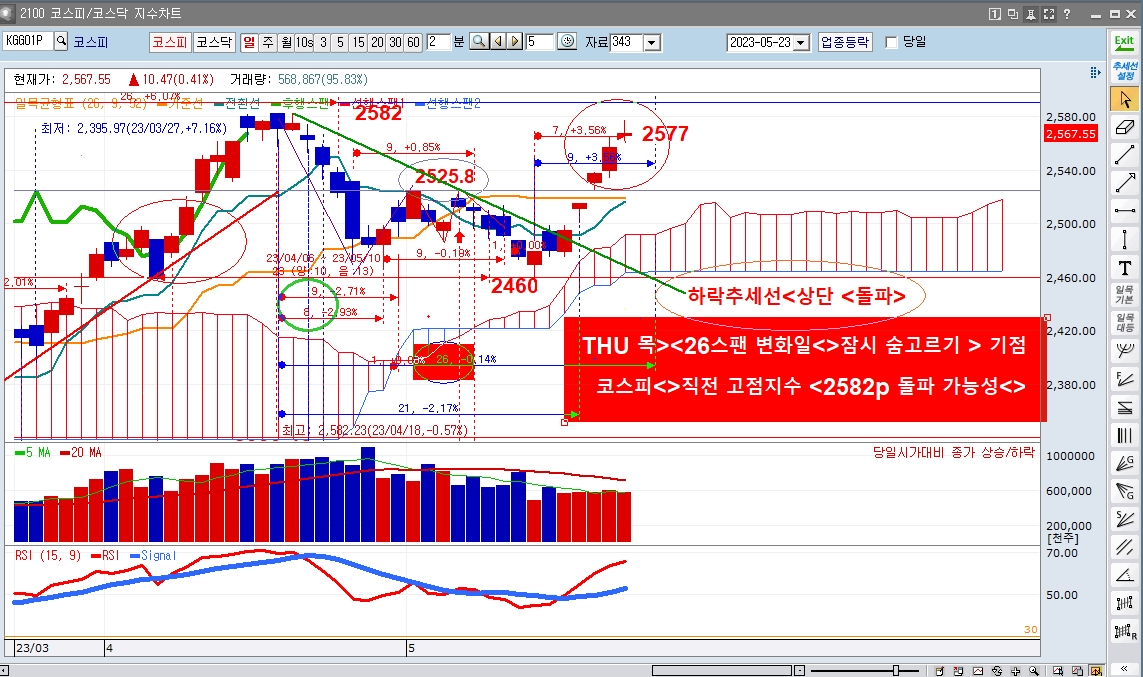Click the right arrow chart navigation button

[515, 42]
